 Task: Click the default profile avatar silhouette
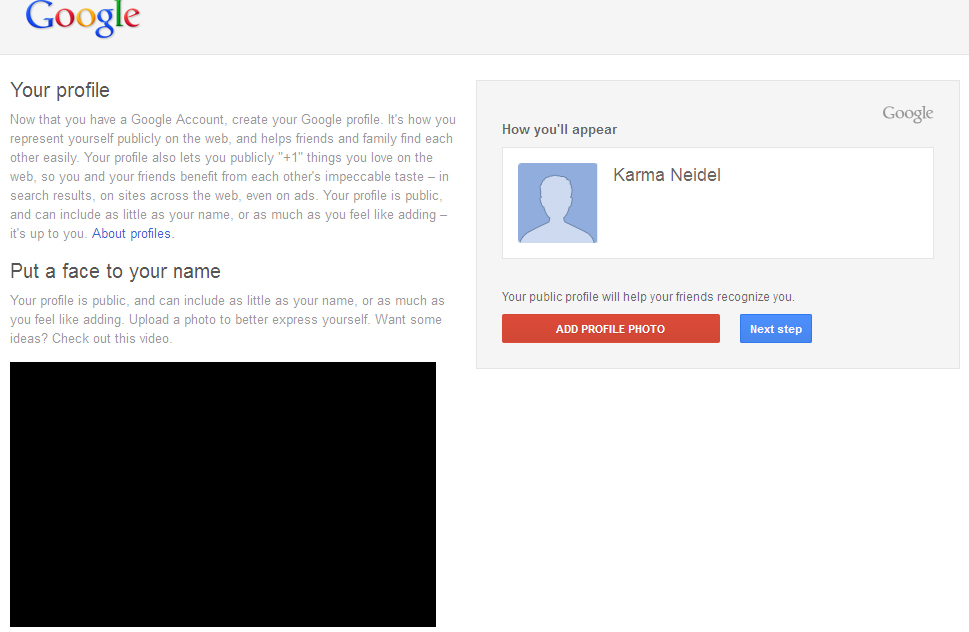[557, 203]
